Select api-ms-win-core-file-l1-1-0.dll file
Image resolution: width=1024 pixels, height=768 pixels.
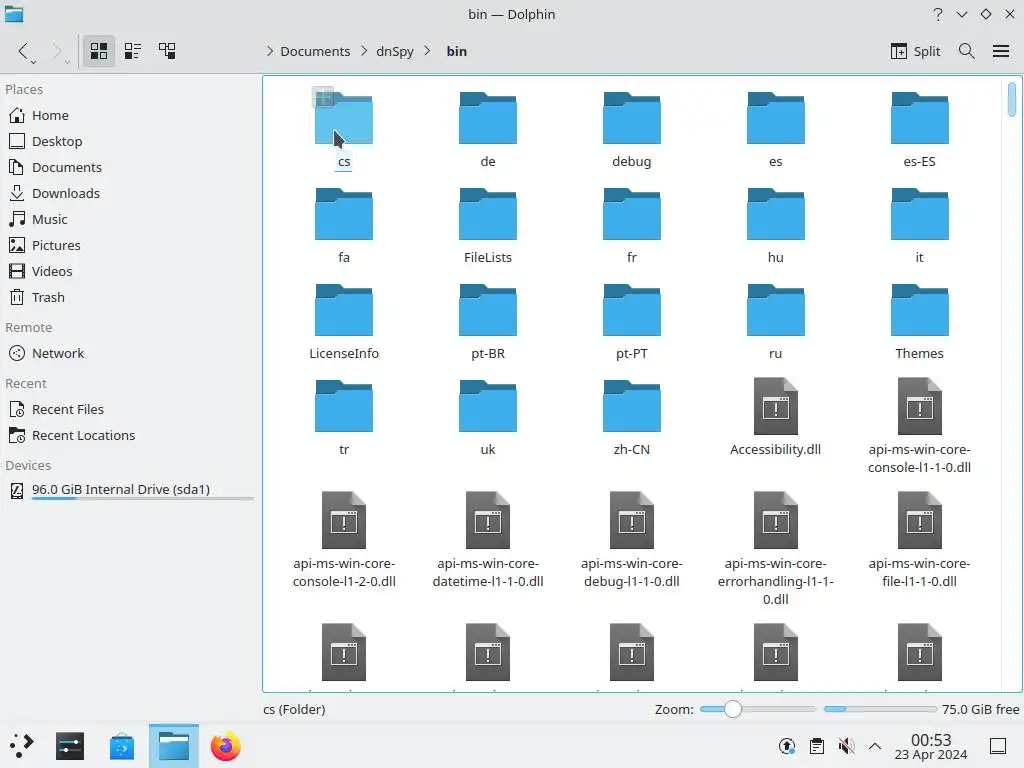pyautogui.click(x=920, y=539)
